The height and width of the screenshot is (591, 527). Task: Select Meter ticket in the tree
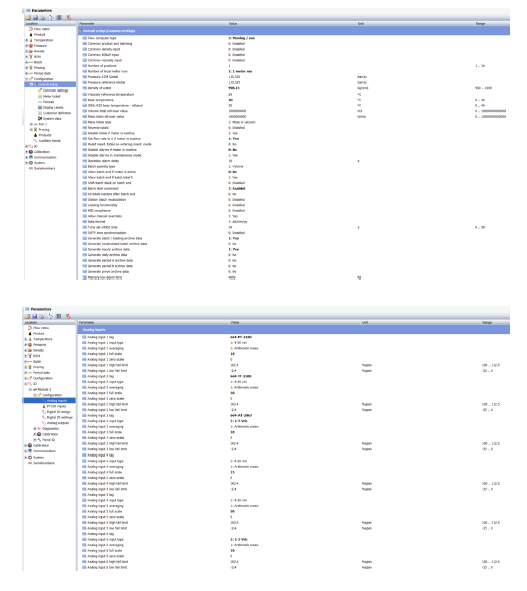pyautogui.click(x=52, y=96)
